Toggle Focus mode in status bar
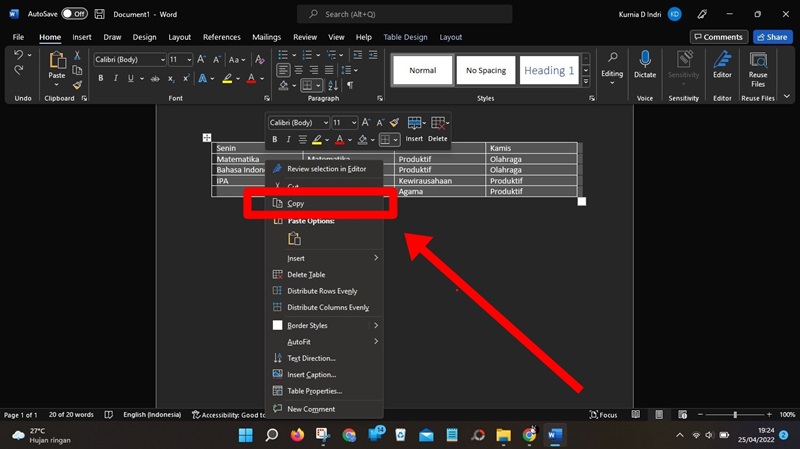The width and height of the screenshot is (800, 449). coord(603,414)
